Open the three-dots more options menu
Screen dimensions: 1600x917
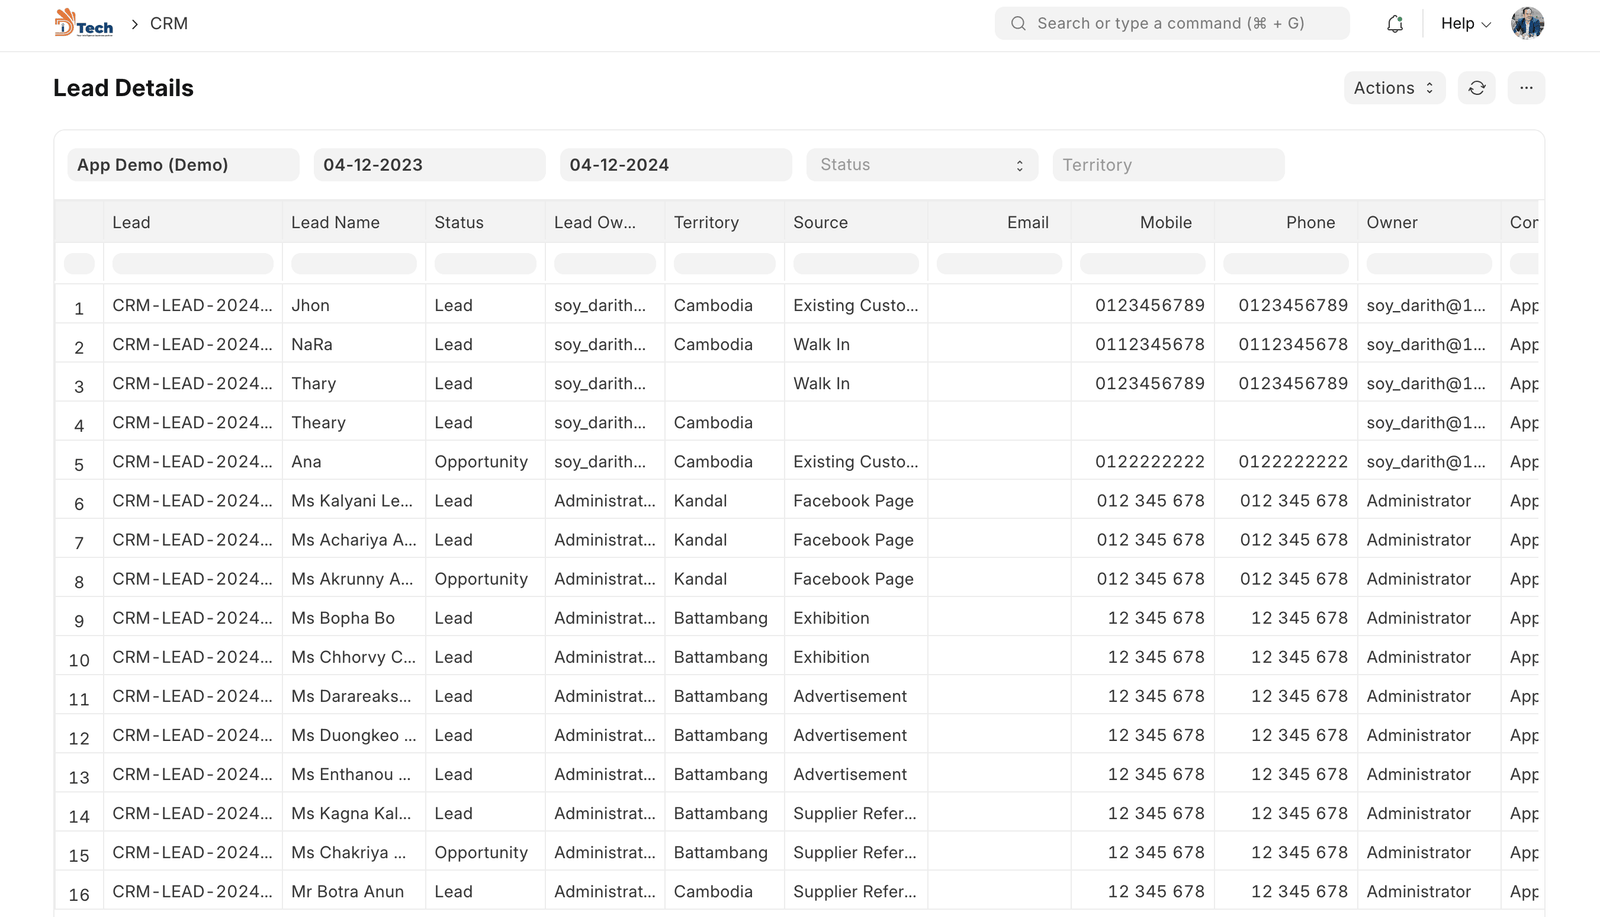coord(1526,88)
